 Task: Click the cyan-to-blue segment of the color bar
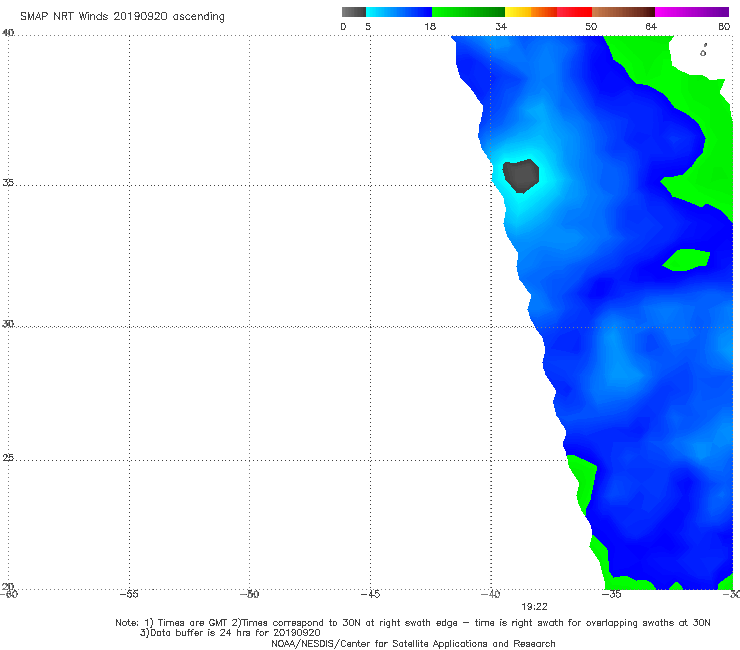[x=399, y=12]
